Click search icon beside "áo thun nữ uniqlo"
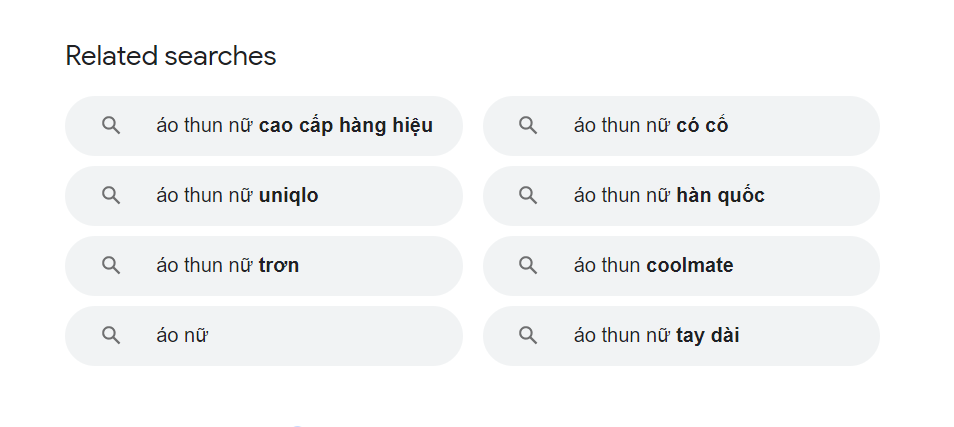The height and width of the screenshot is (427, 954). point(111,196)
